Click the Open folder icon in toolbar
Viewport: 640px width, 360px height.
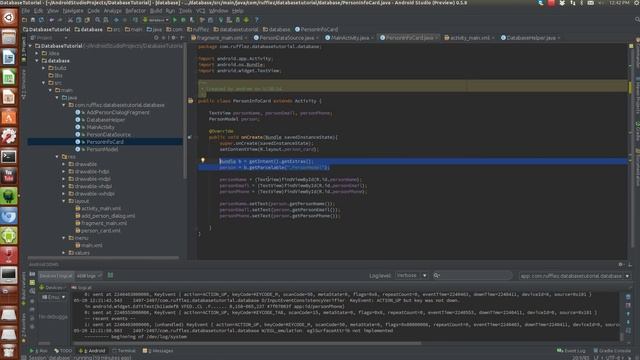click(25, 20)
